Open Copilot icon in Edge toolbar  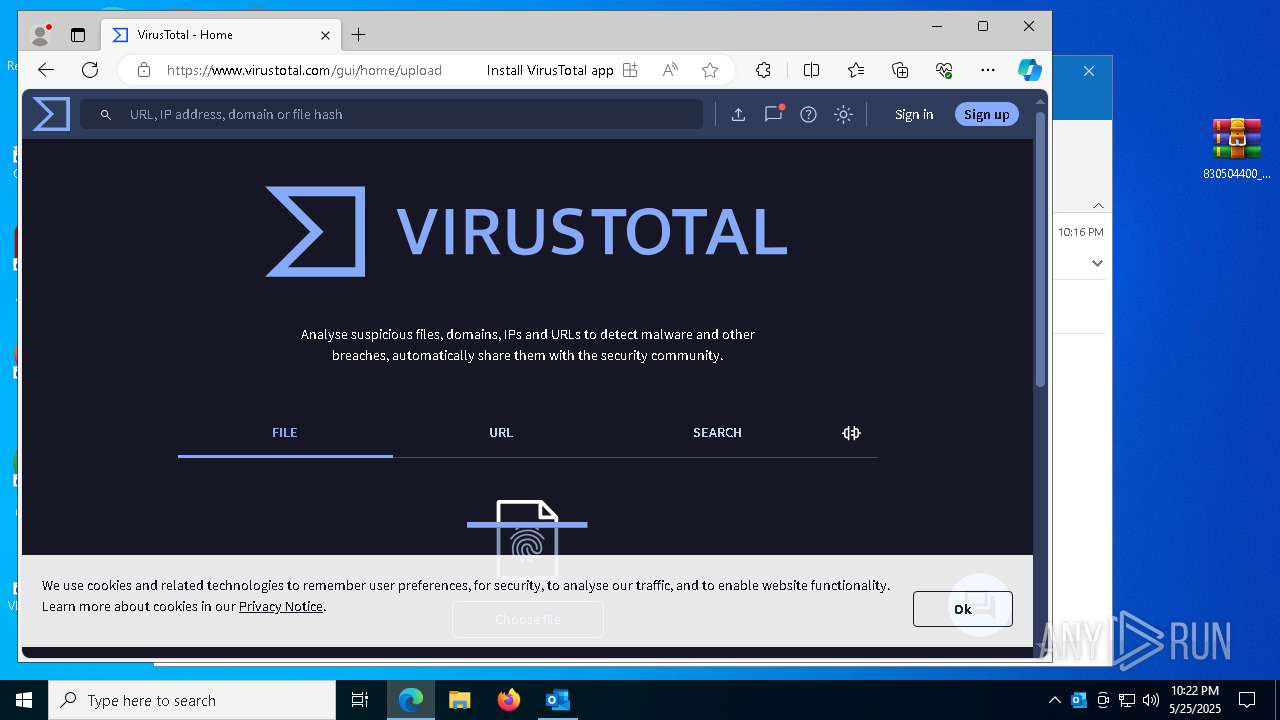point(1030,70)
